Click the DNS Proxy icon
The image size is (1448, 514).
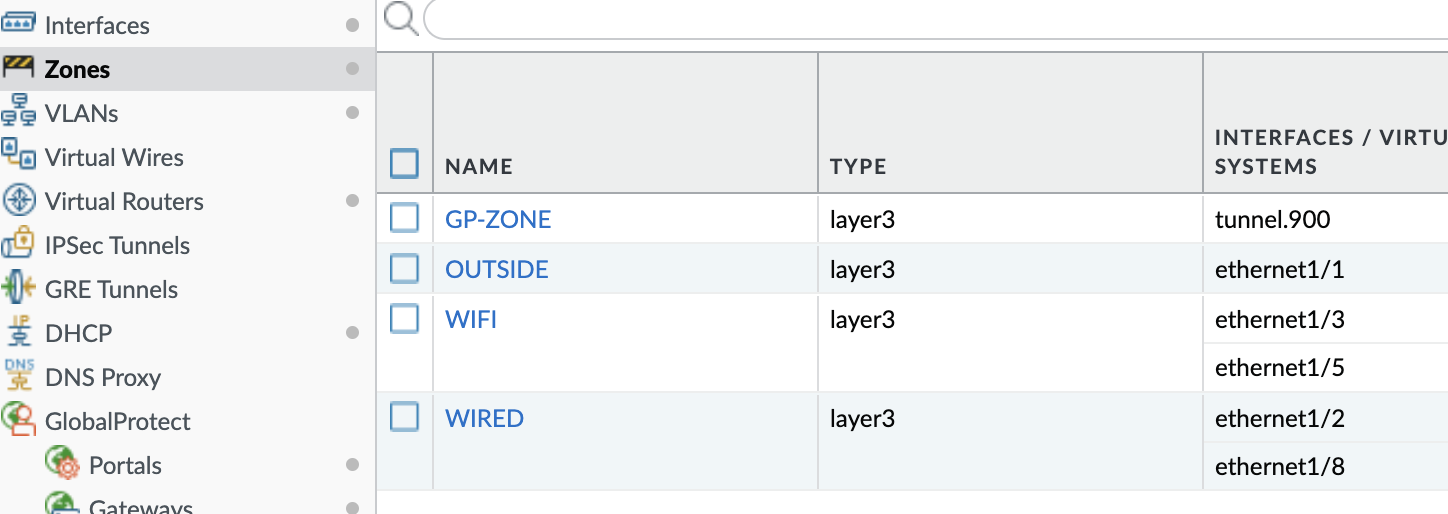19,376
